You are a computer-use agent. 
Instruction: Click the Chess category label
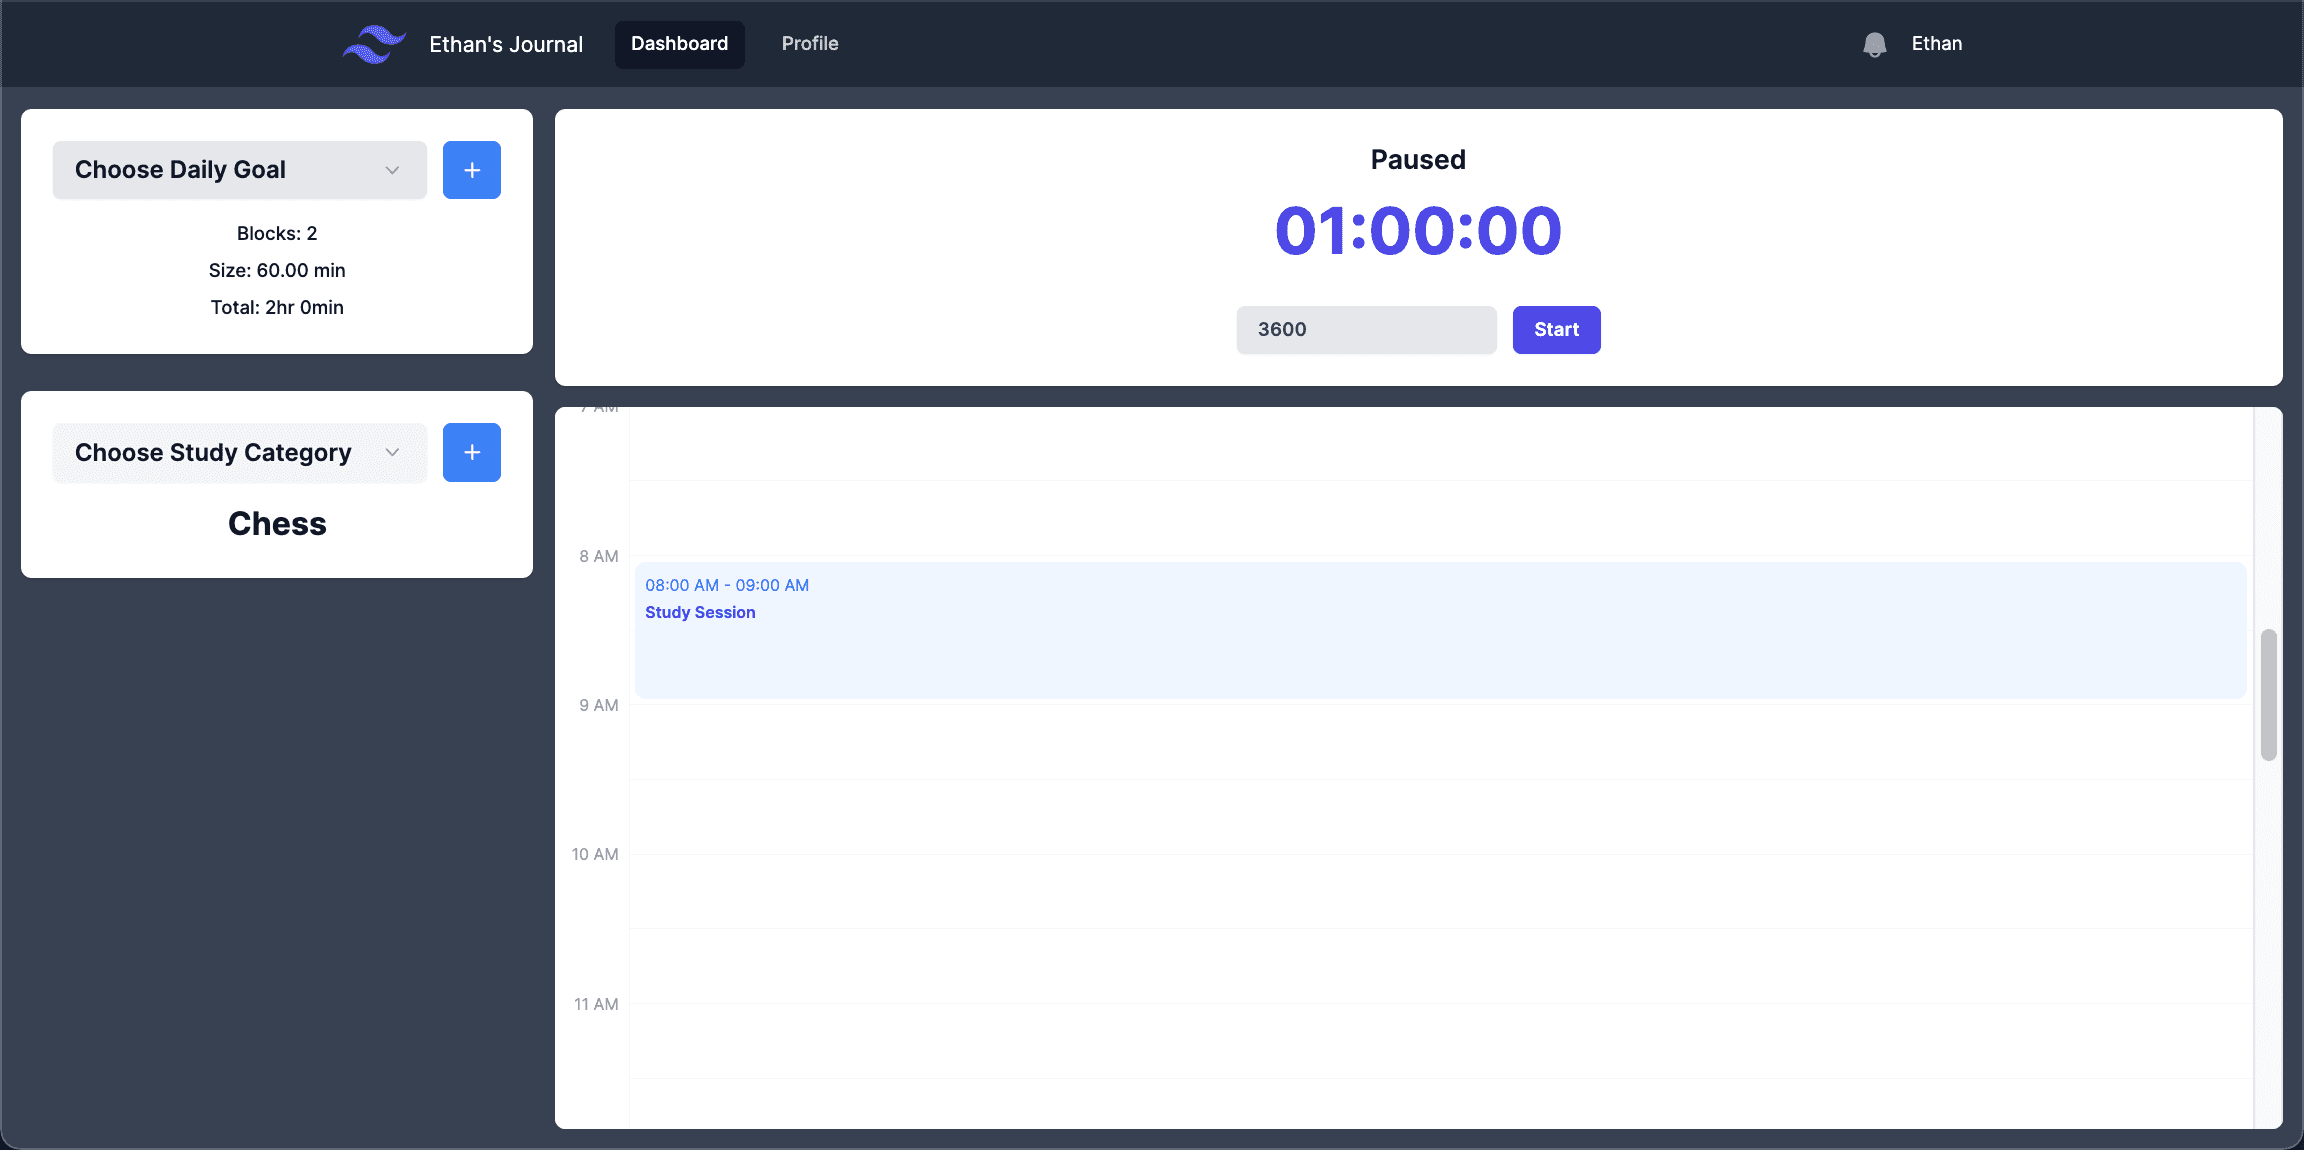[277, 523]
